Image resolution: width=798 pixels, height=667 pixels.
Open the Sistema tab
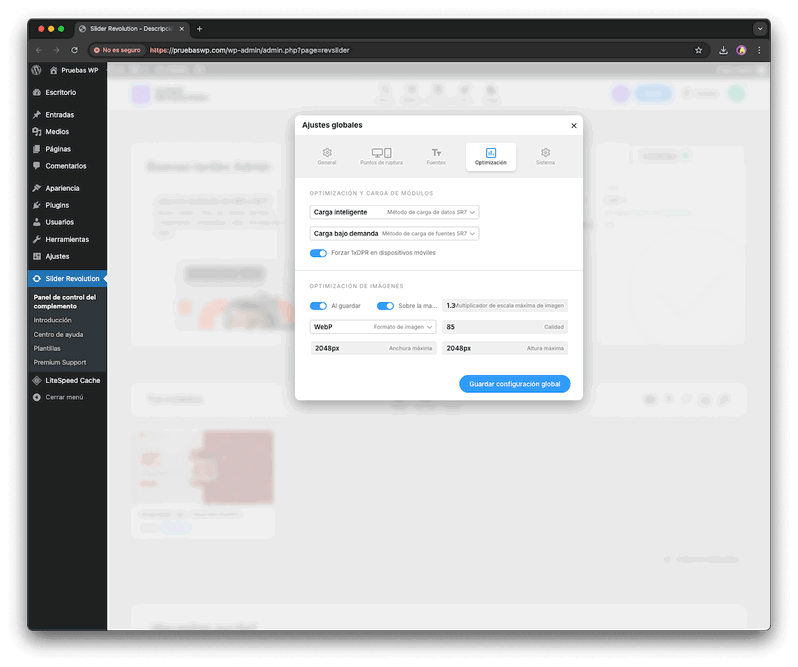(545, 156)
